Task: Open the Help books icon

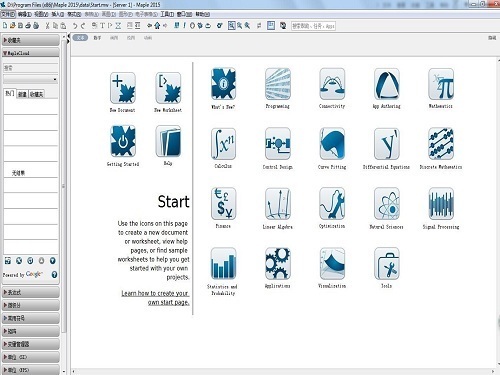Action: [x=168, y=141]
